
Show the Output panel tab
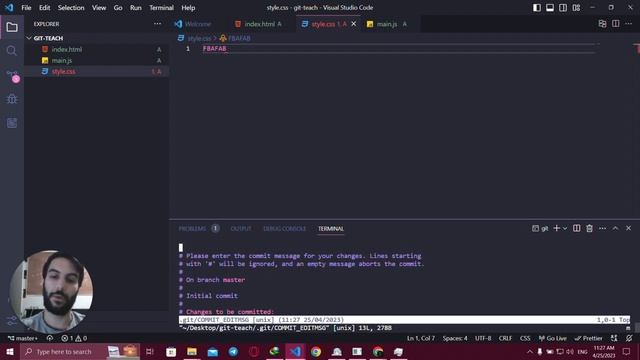(241, 229)
